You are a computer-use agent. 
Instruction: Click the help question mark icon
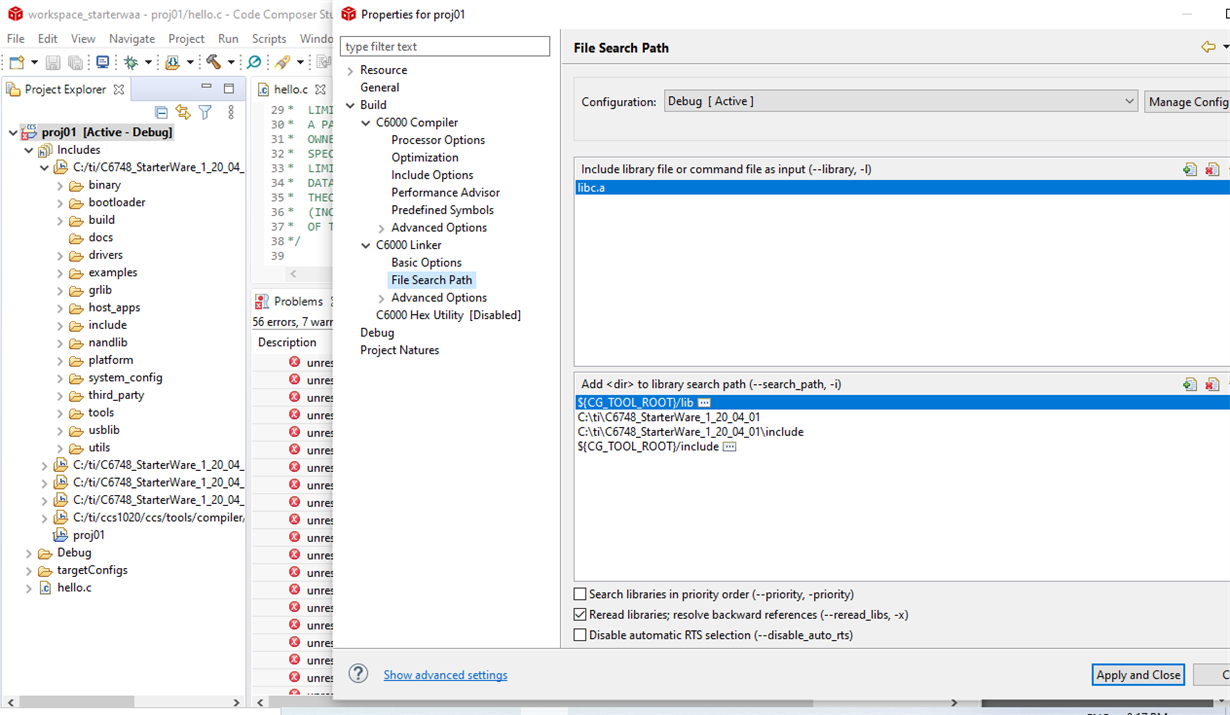[x=359, y=674]
